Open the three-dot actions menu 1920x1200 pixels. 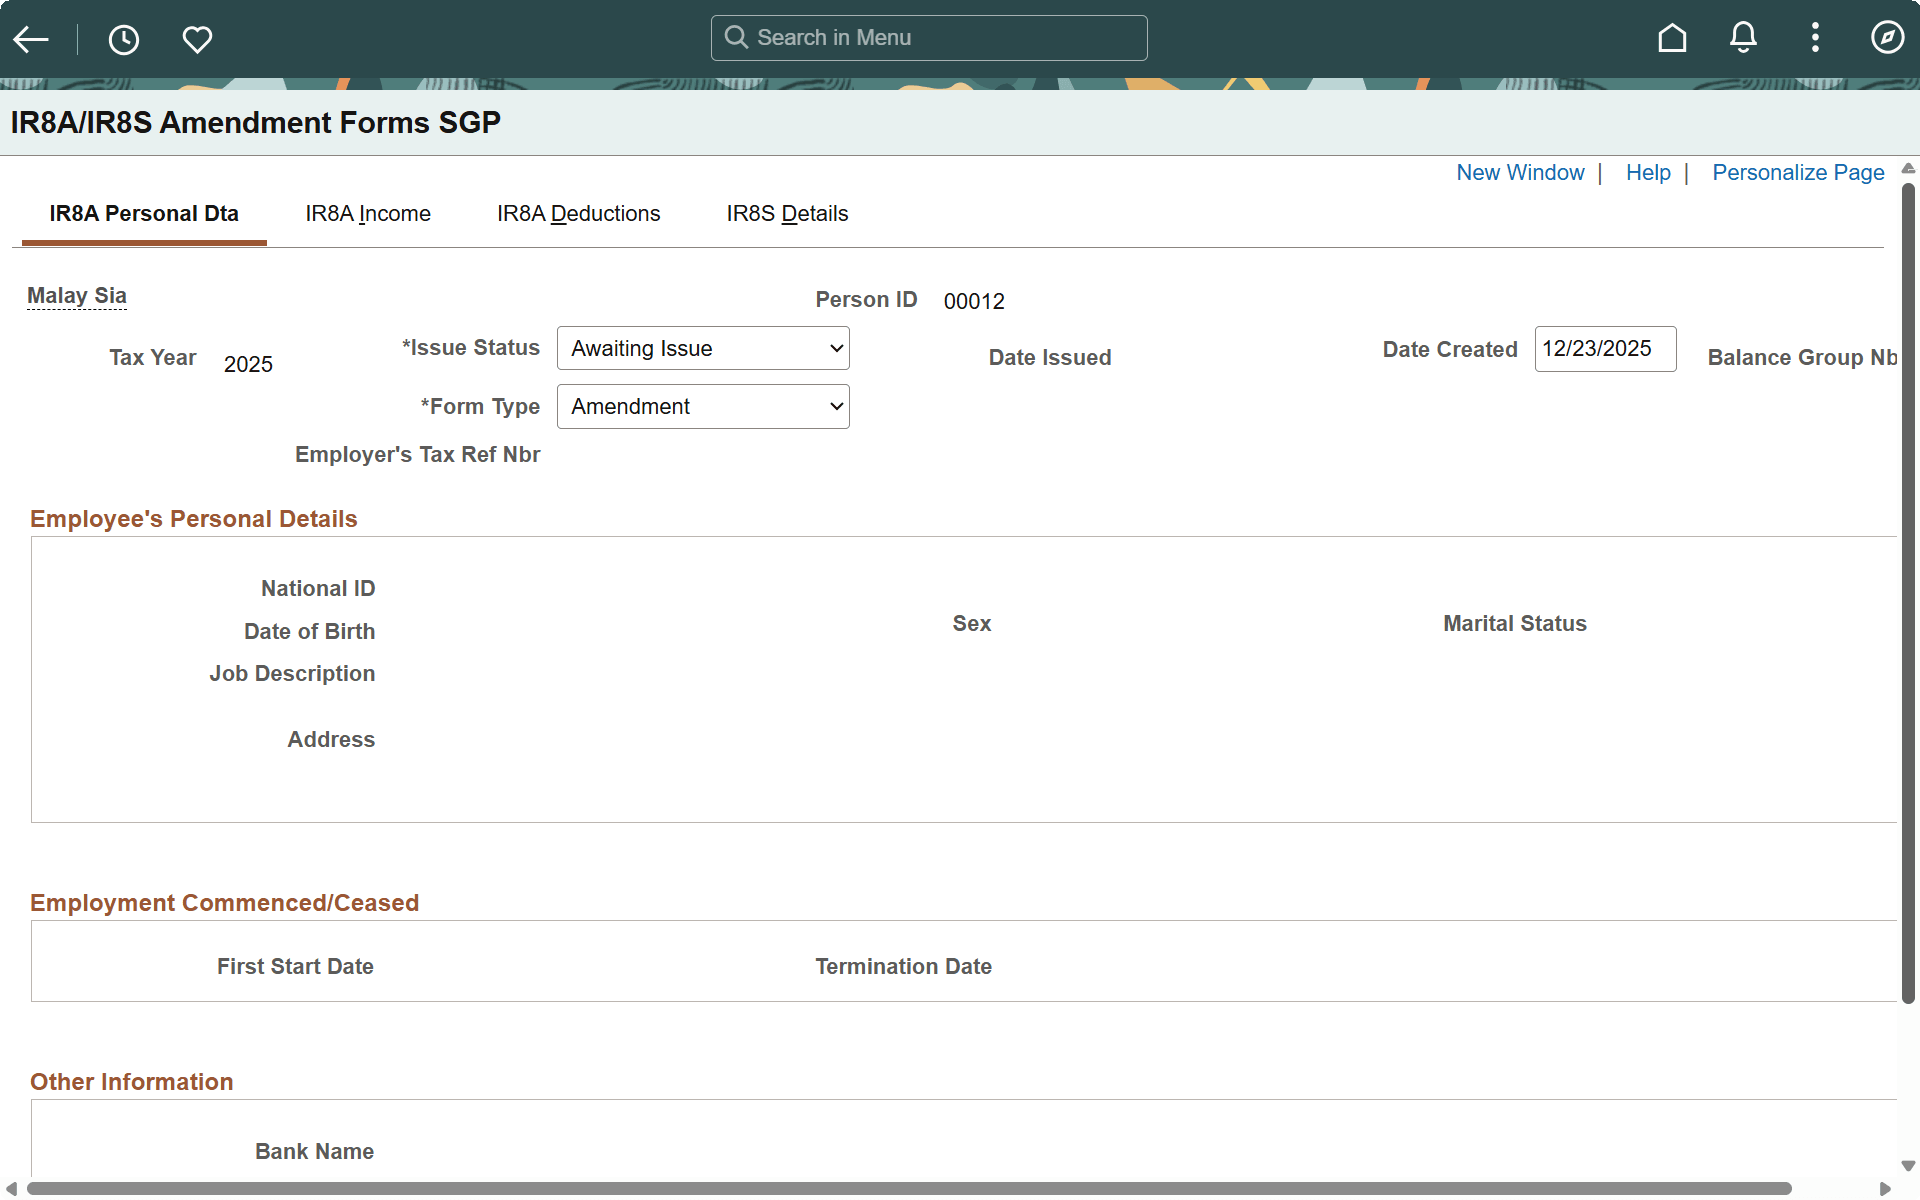pyautogui.click(x=1815, y=38)
